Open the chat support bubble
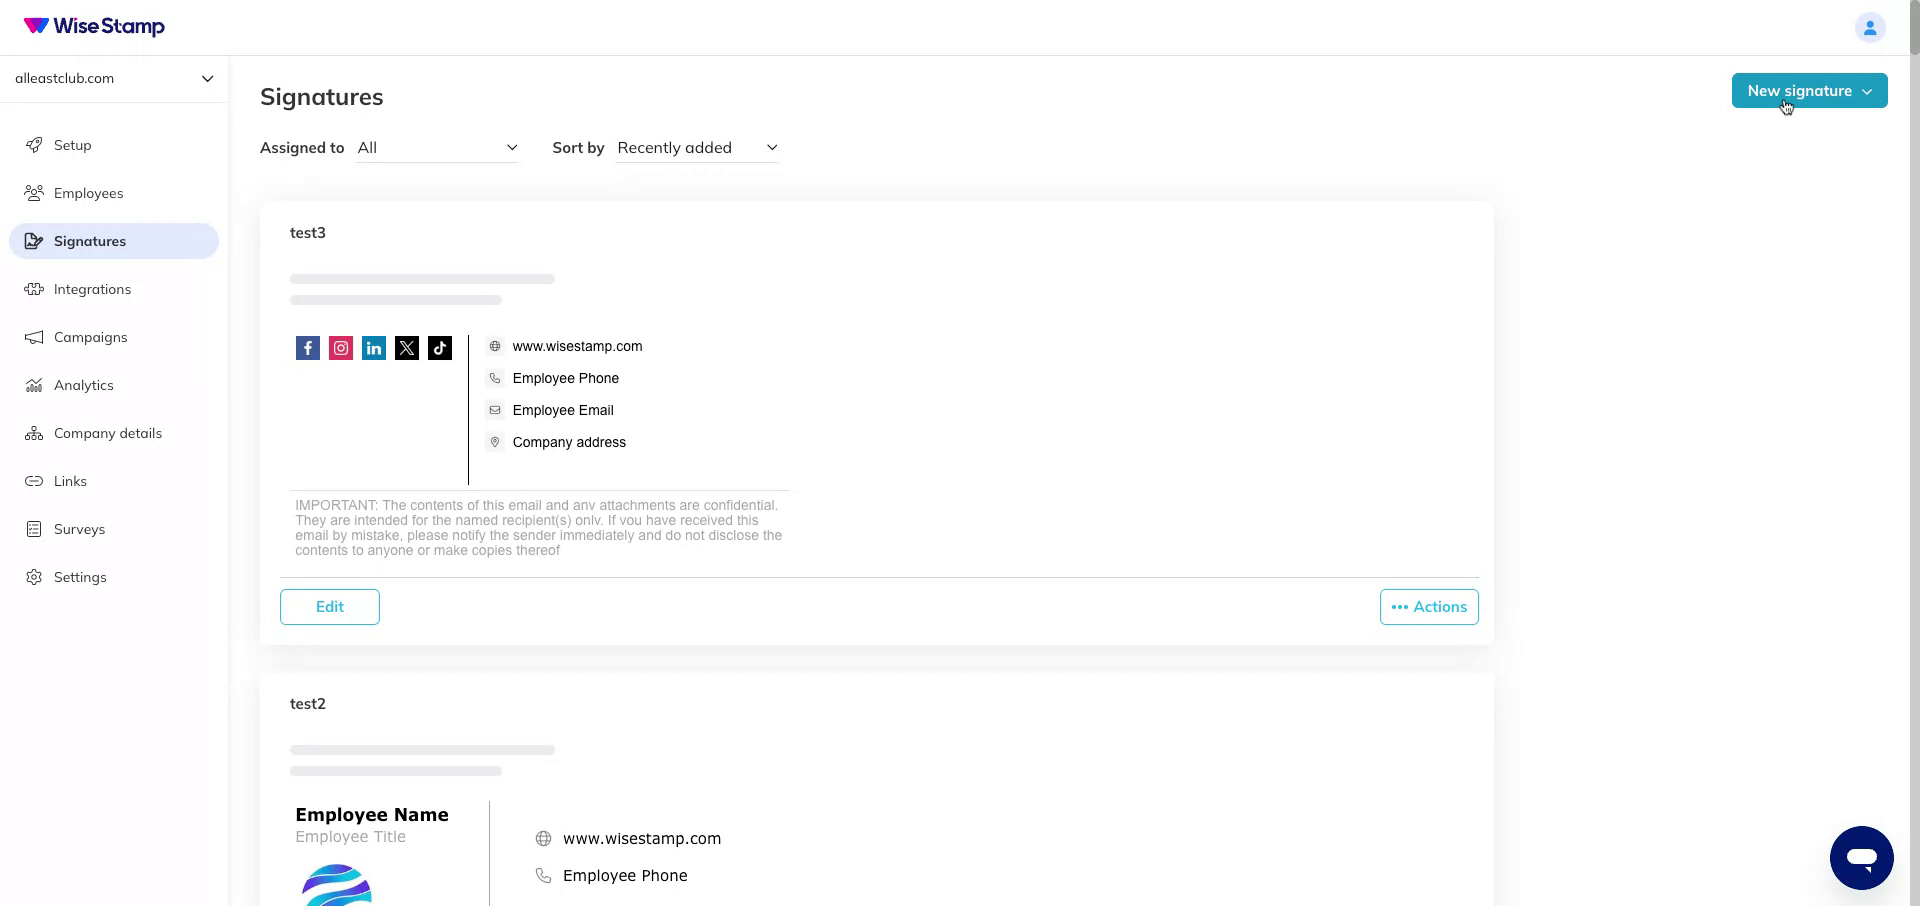This screenshot has width=1920, height=906. pyautogui.click(x=1862, y=857)
